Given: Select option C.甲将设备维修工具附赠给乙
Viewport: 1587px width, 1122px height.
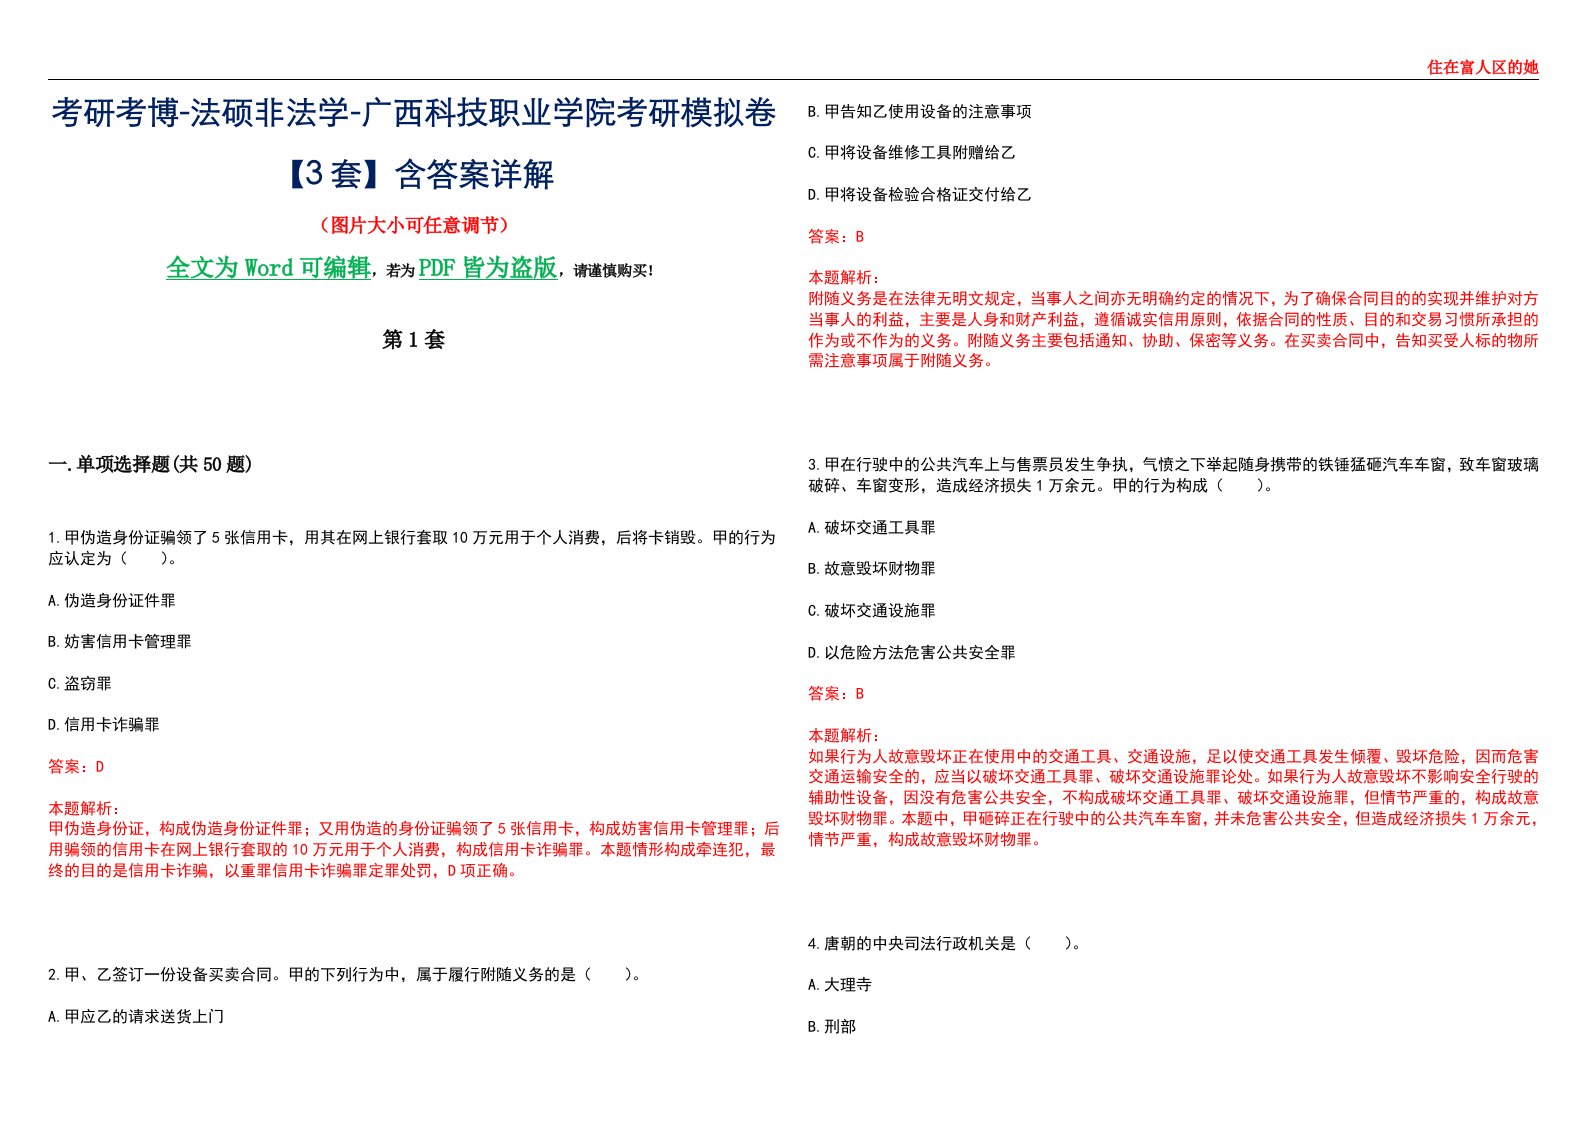Looking at the screenshot, I should click(x=911, y=152).
